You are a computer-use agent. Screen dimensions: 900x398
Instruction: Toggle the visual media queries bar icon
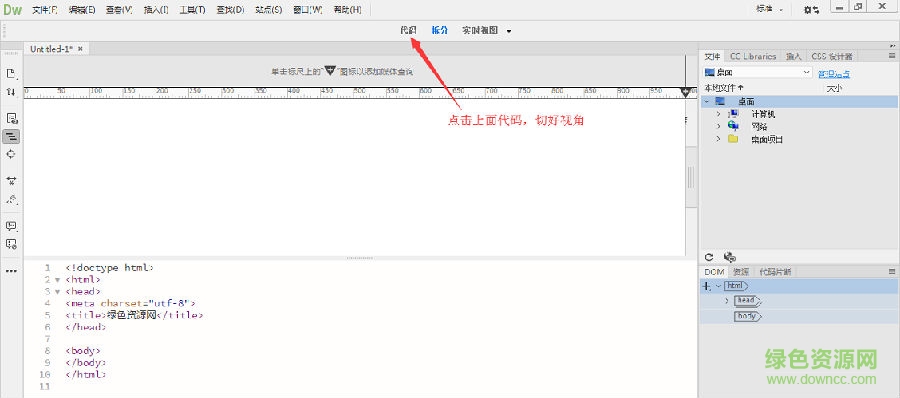point(11,137)
